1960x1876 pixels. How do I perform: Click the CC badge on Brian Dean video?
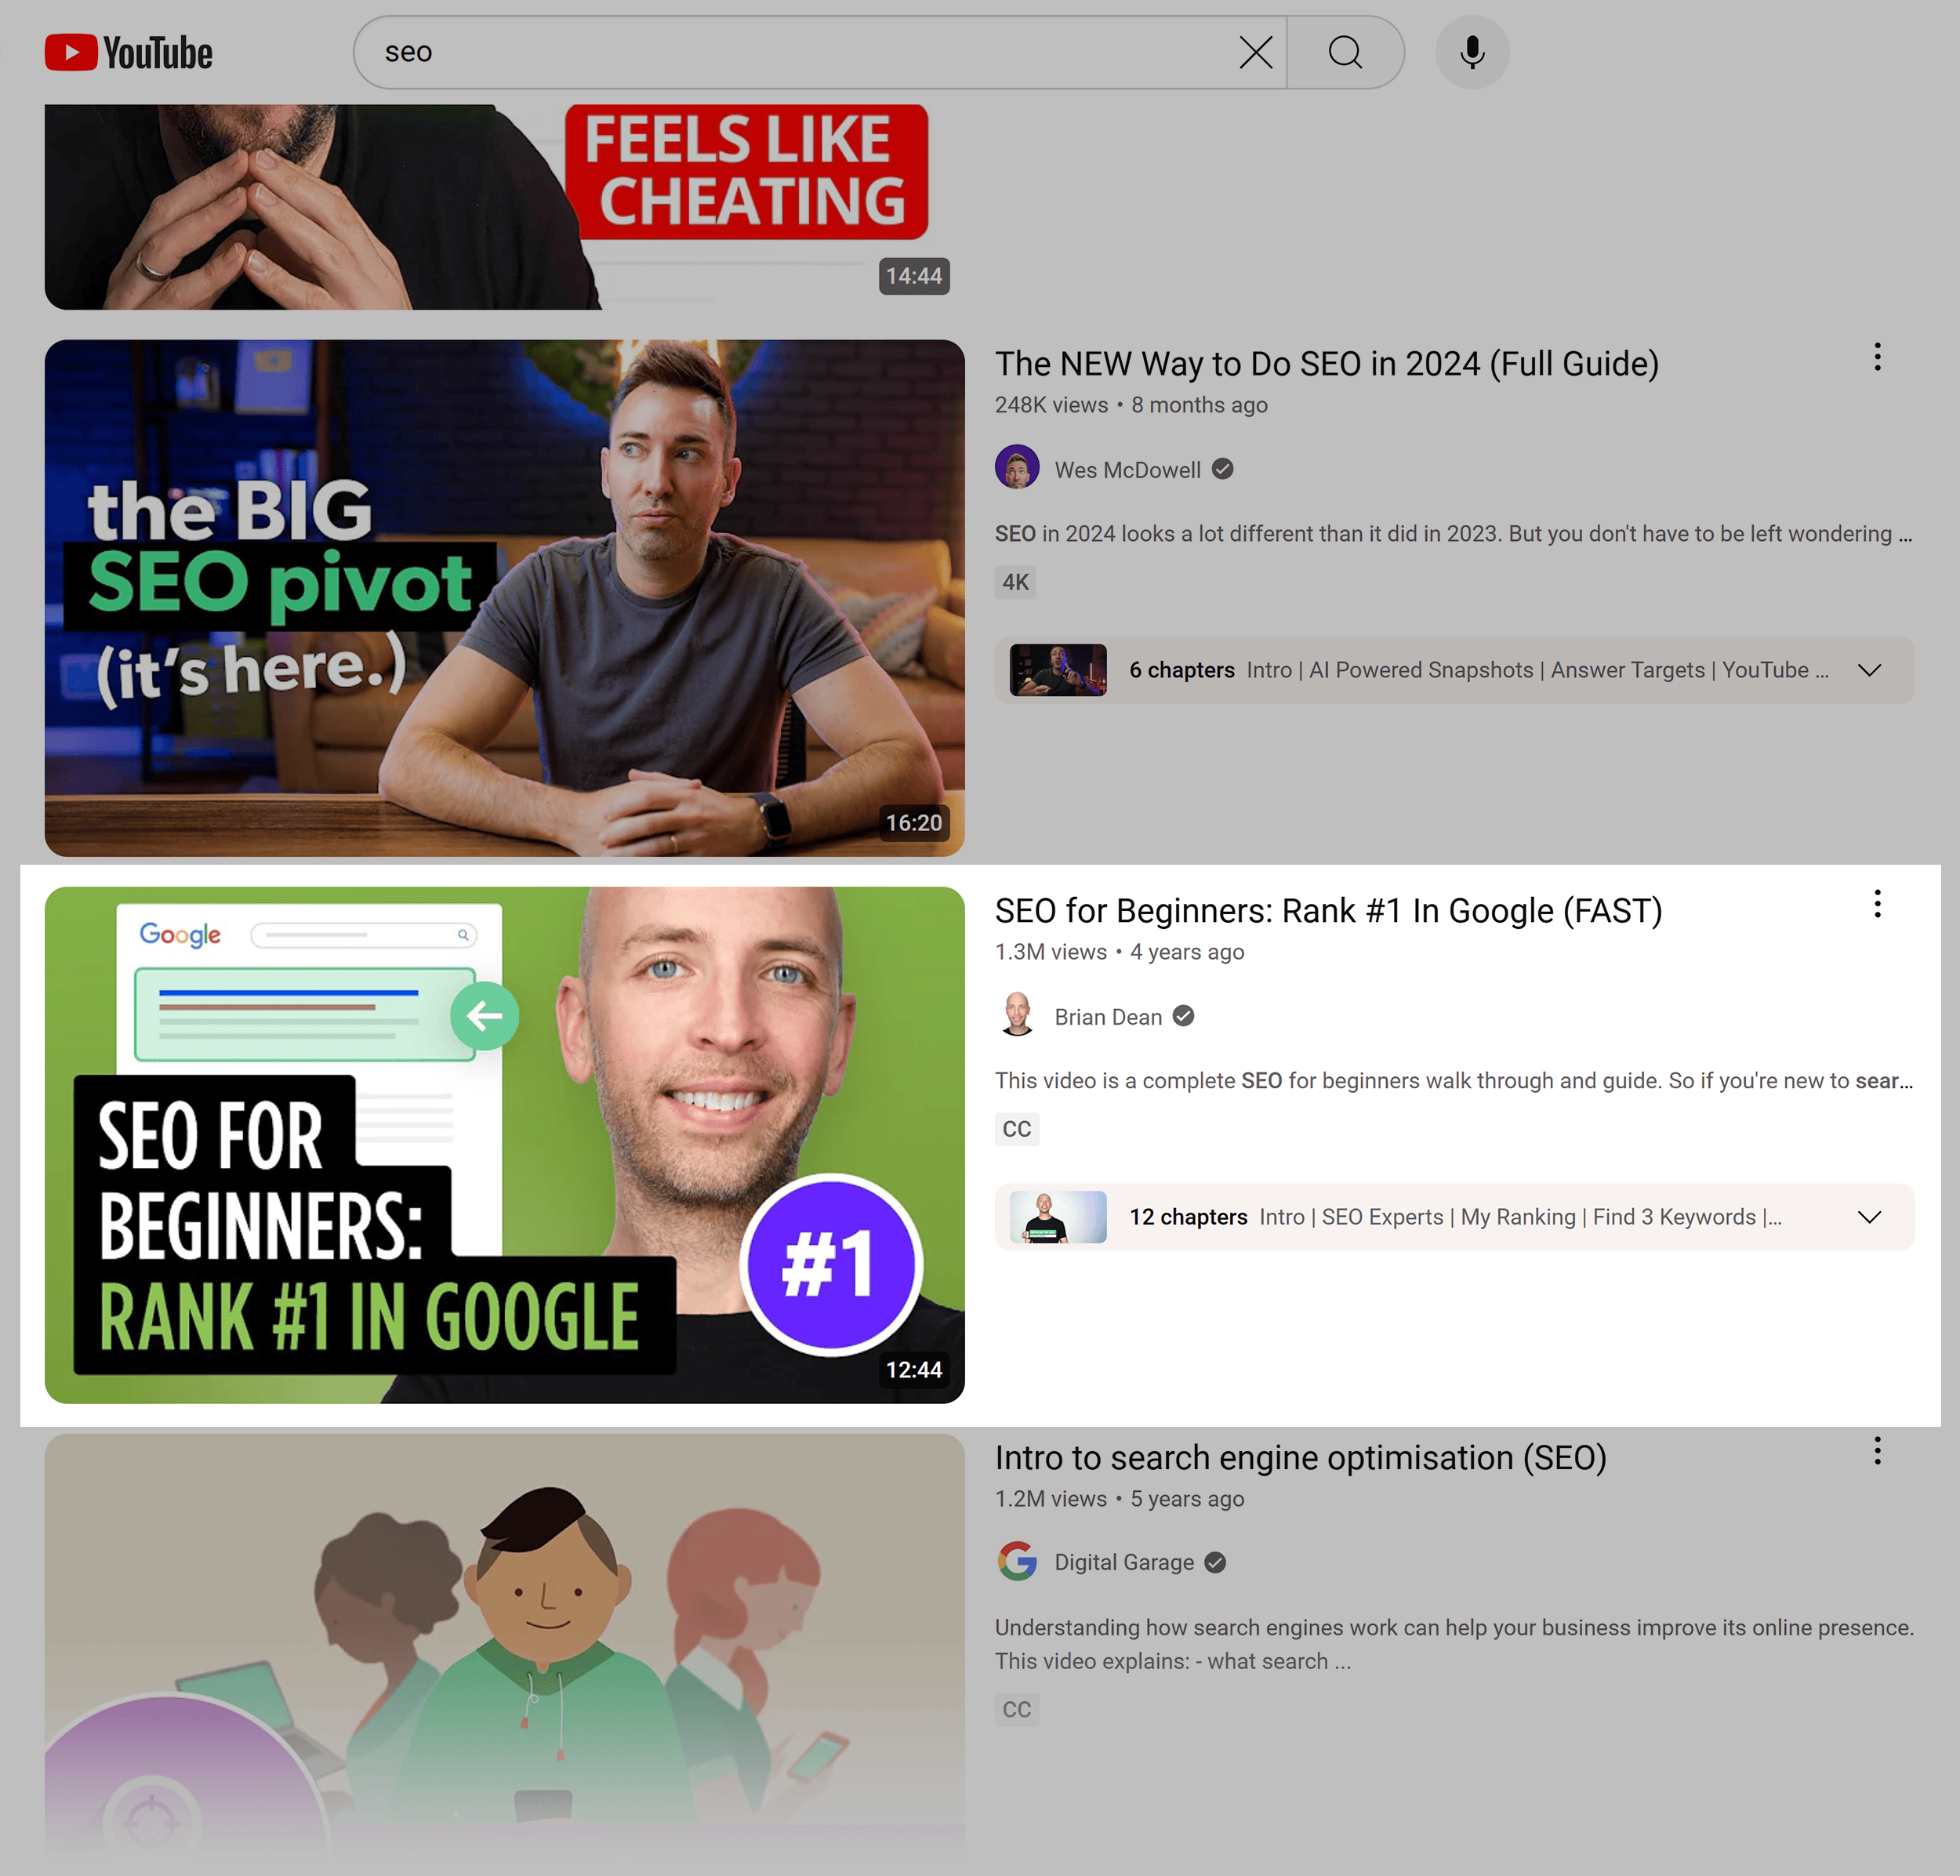click(x=1017, y=1129)
